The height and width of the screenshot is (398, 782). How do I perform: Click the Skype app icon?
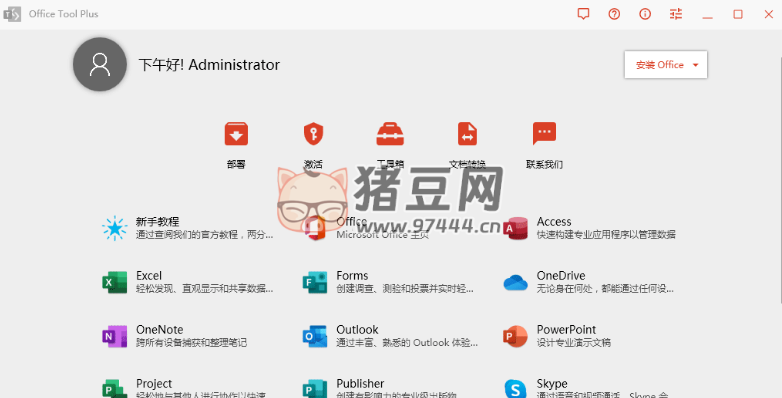click(515, 388)
